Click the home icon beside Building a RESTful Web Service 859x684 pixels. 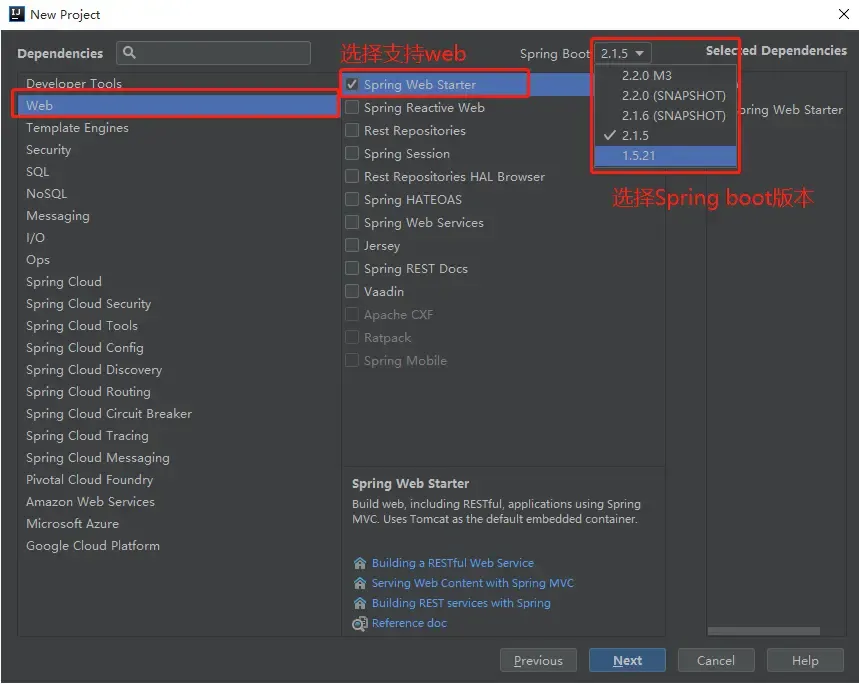[x=360, y=563]
